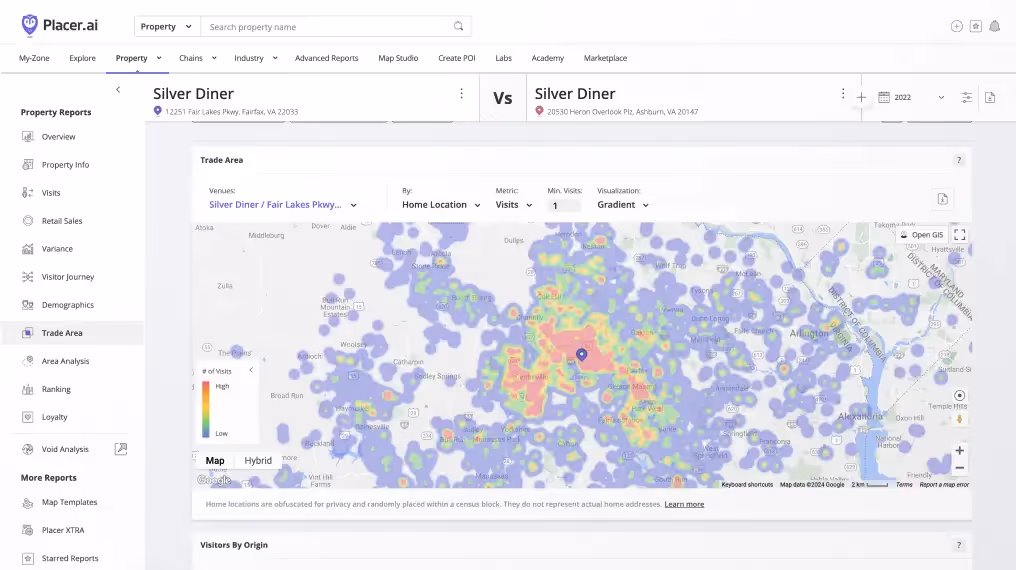Click map my-location target icon
The height and width of the screenshot is (570, 1016).
(960, 396)
